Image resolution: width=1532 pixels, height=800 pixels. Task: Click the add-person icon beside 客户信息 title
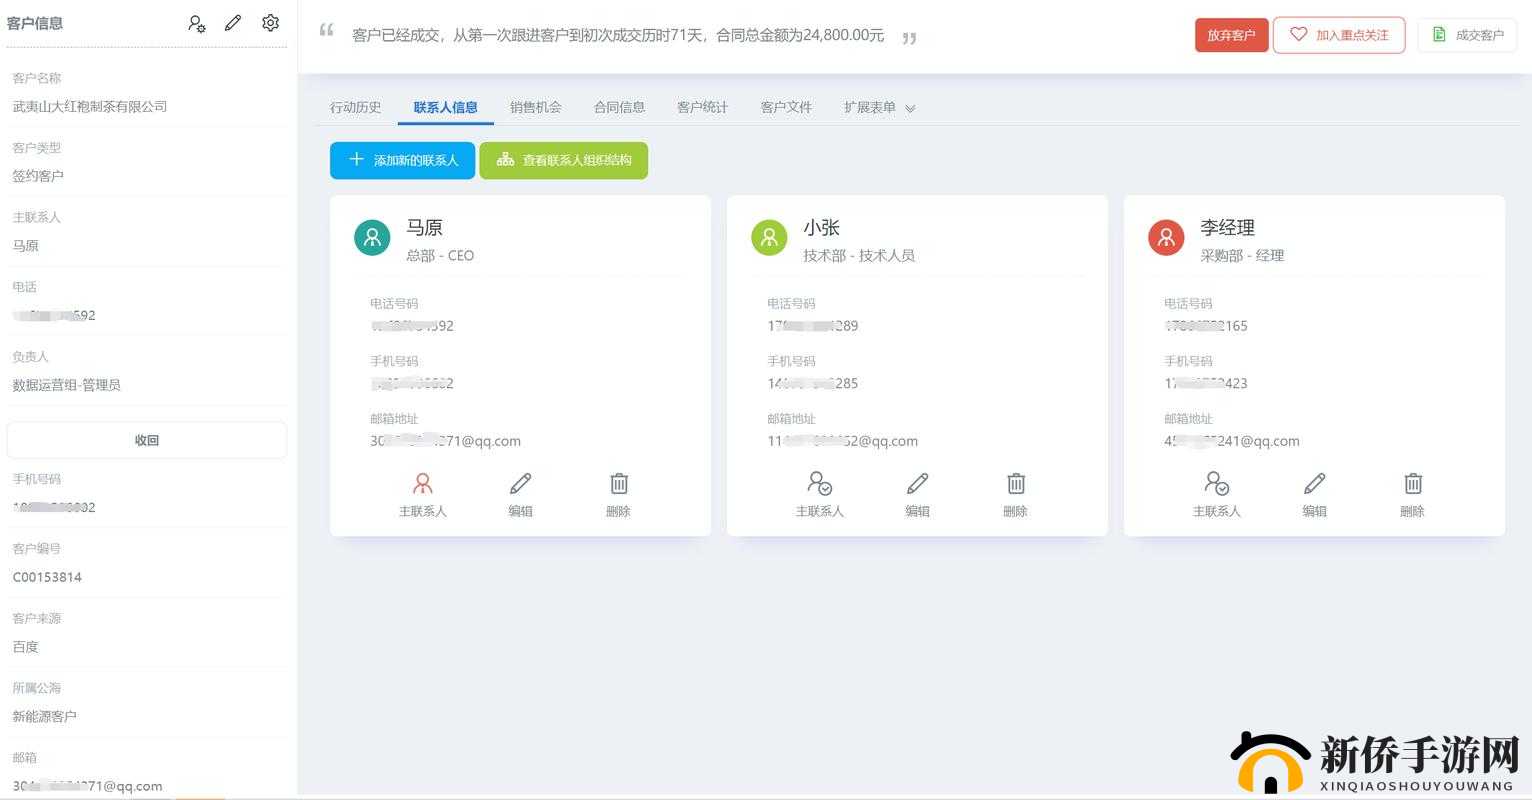196,23
